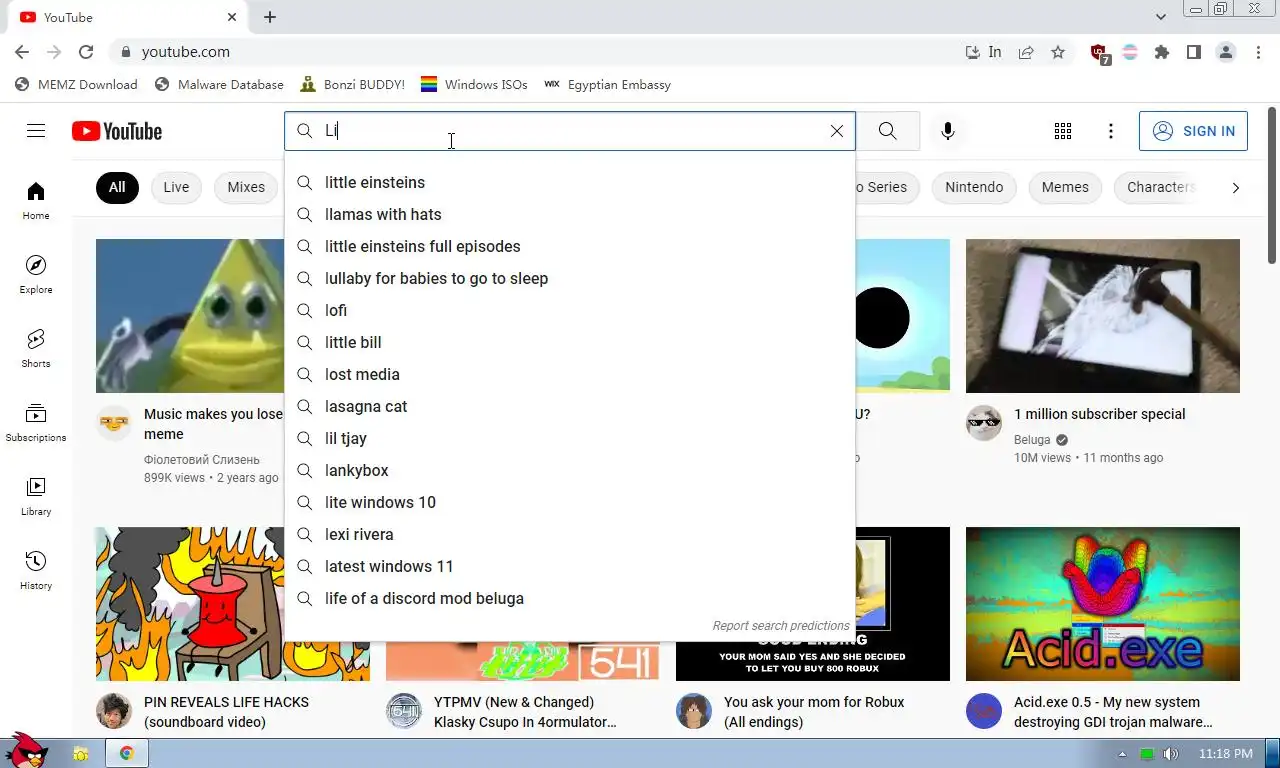Click the '1 million subscriber special' title
This screenshot has width=1280, height=768.
click(x=1100, y=414)
